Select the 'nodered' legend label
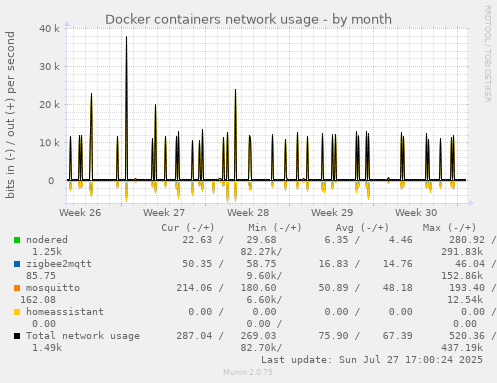This screenshot has height=383, width=497. pyautogui.click(x=47, y=240)
